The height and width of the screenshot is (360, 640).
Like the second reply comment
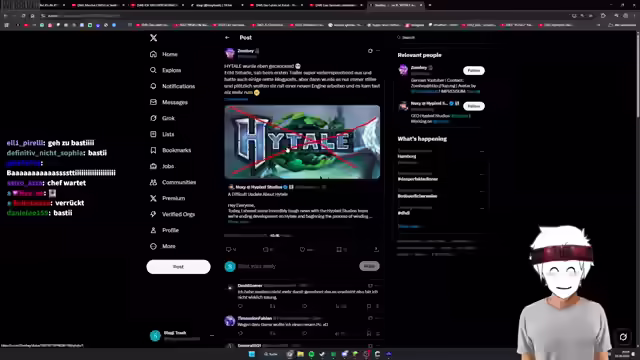coord(304,333)
